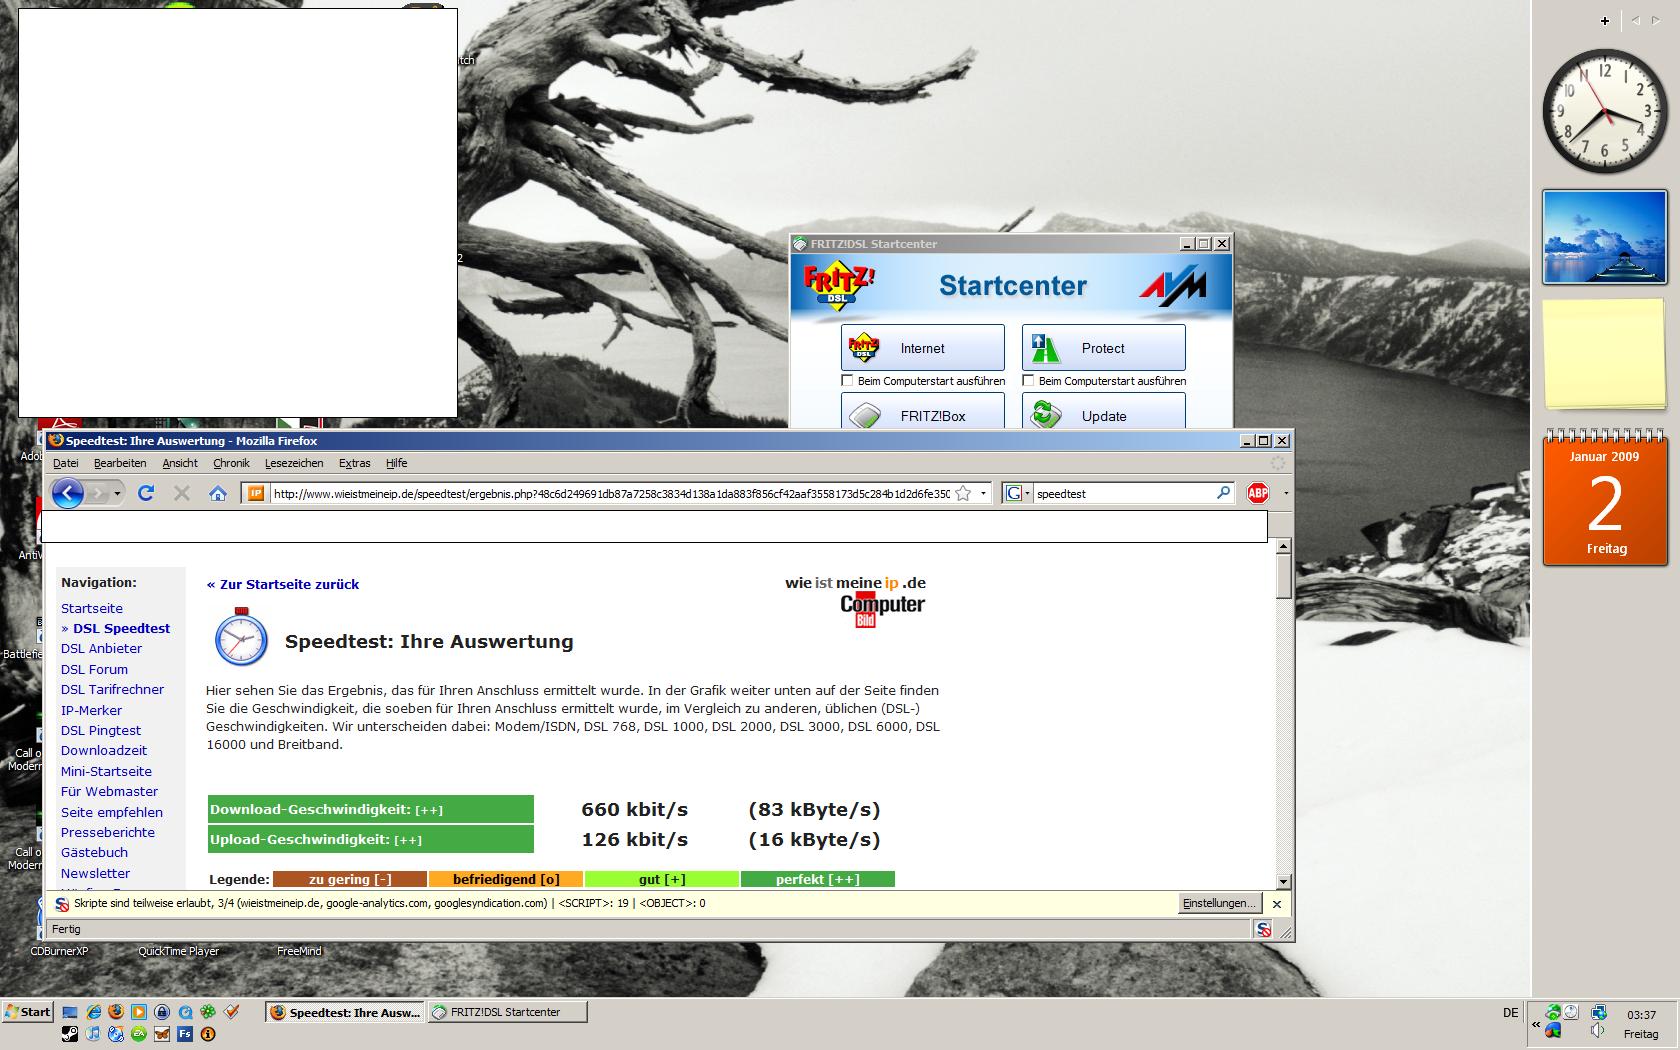This screenshot has height=1050, width=1680.
Task: Reload the page in Firefox
Action: (x=146, y=493)
